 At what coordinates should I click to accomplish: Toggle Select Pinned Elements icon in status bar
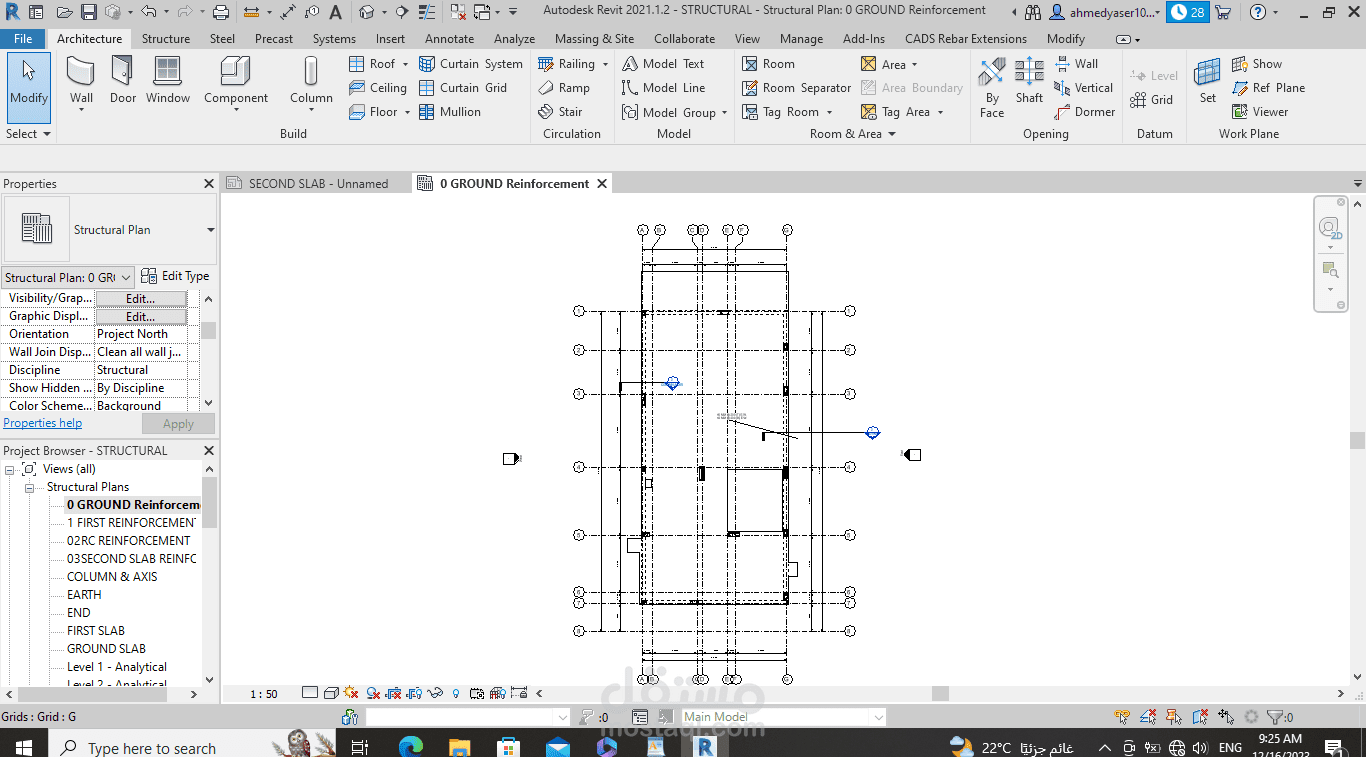[1175, 717]
